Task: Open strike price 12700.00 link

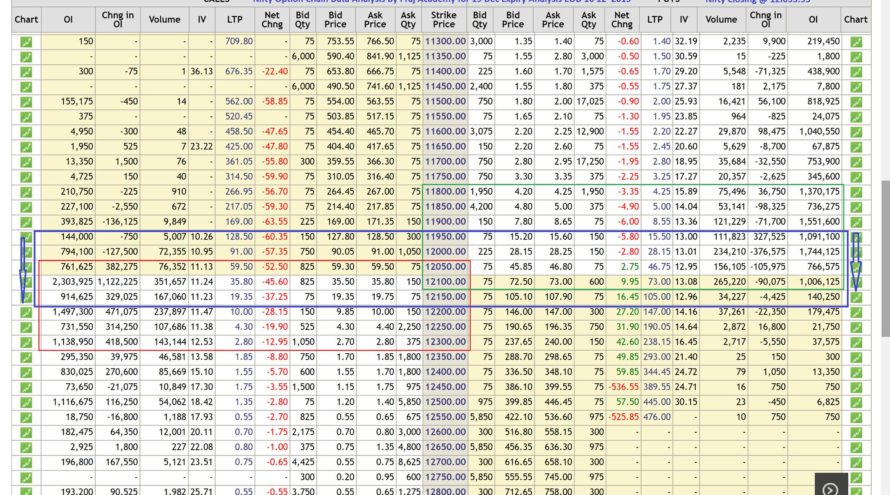Action: (445, 463)
